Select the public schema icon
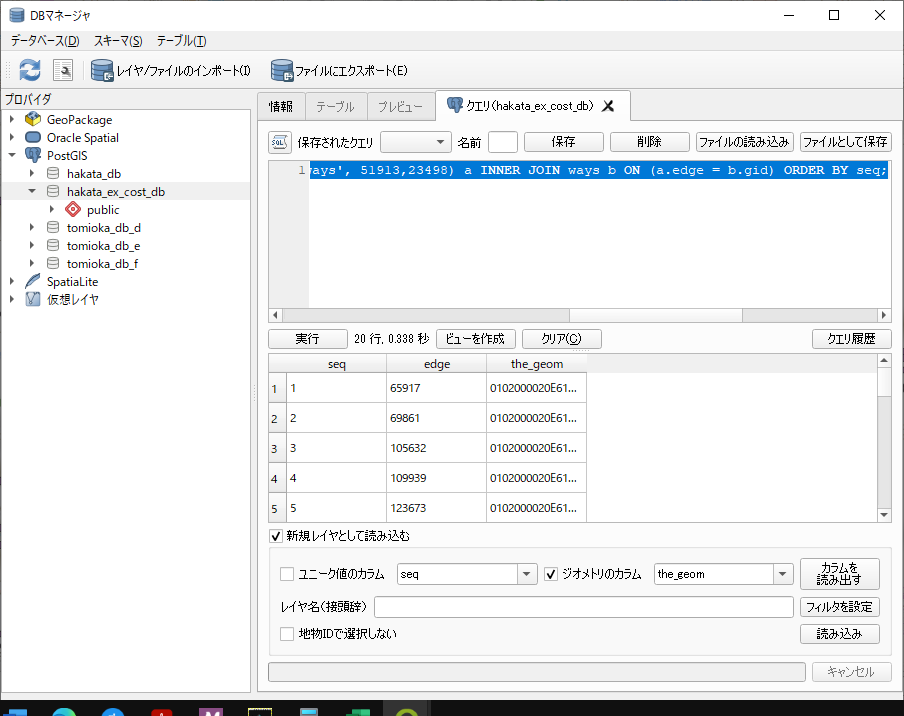Viewport: 904px width, 716px height. click(73, 210)
